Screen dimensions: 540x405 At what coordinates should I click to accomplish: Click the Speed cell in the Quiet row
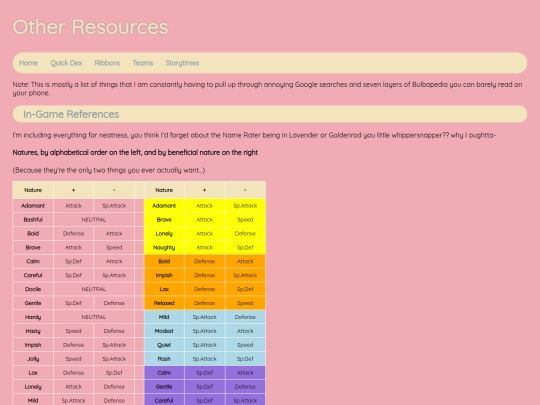click(245, 345)
